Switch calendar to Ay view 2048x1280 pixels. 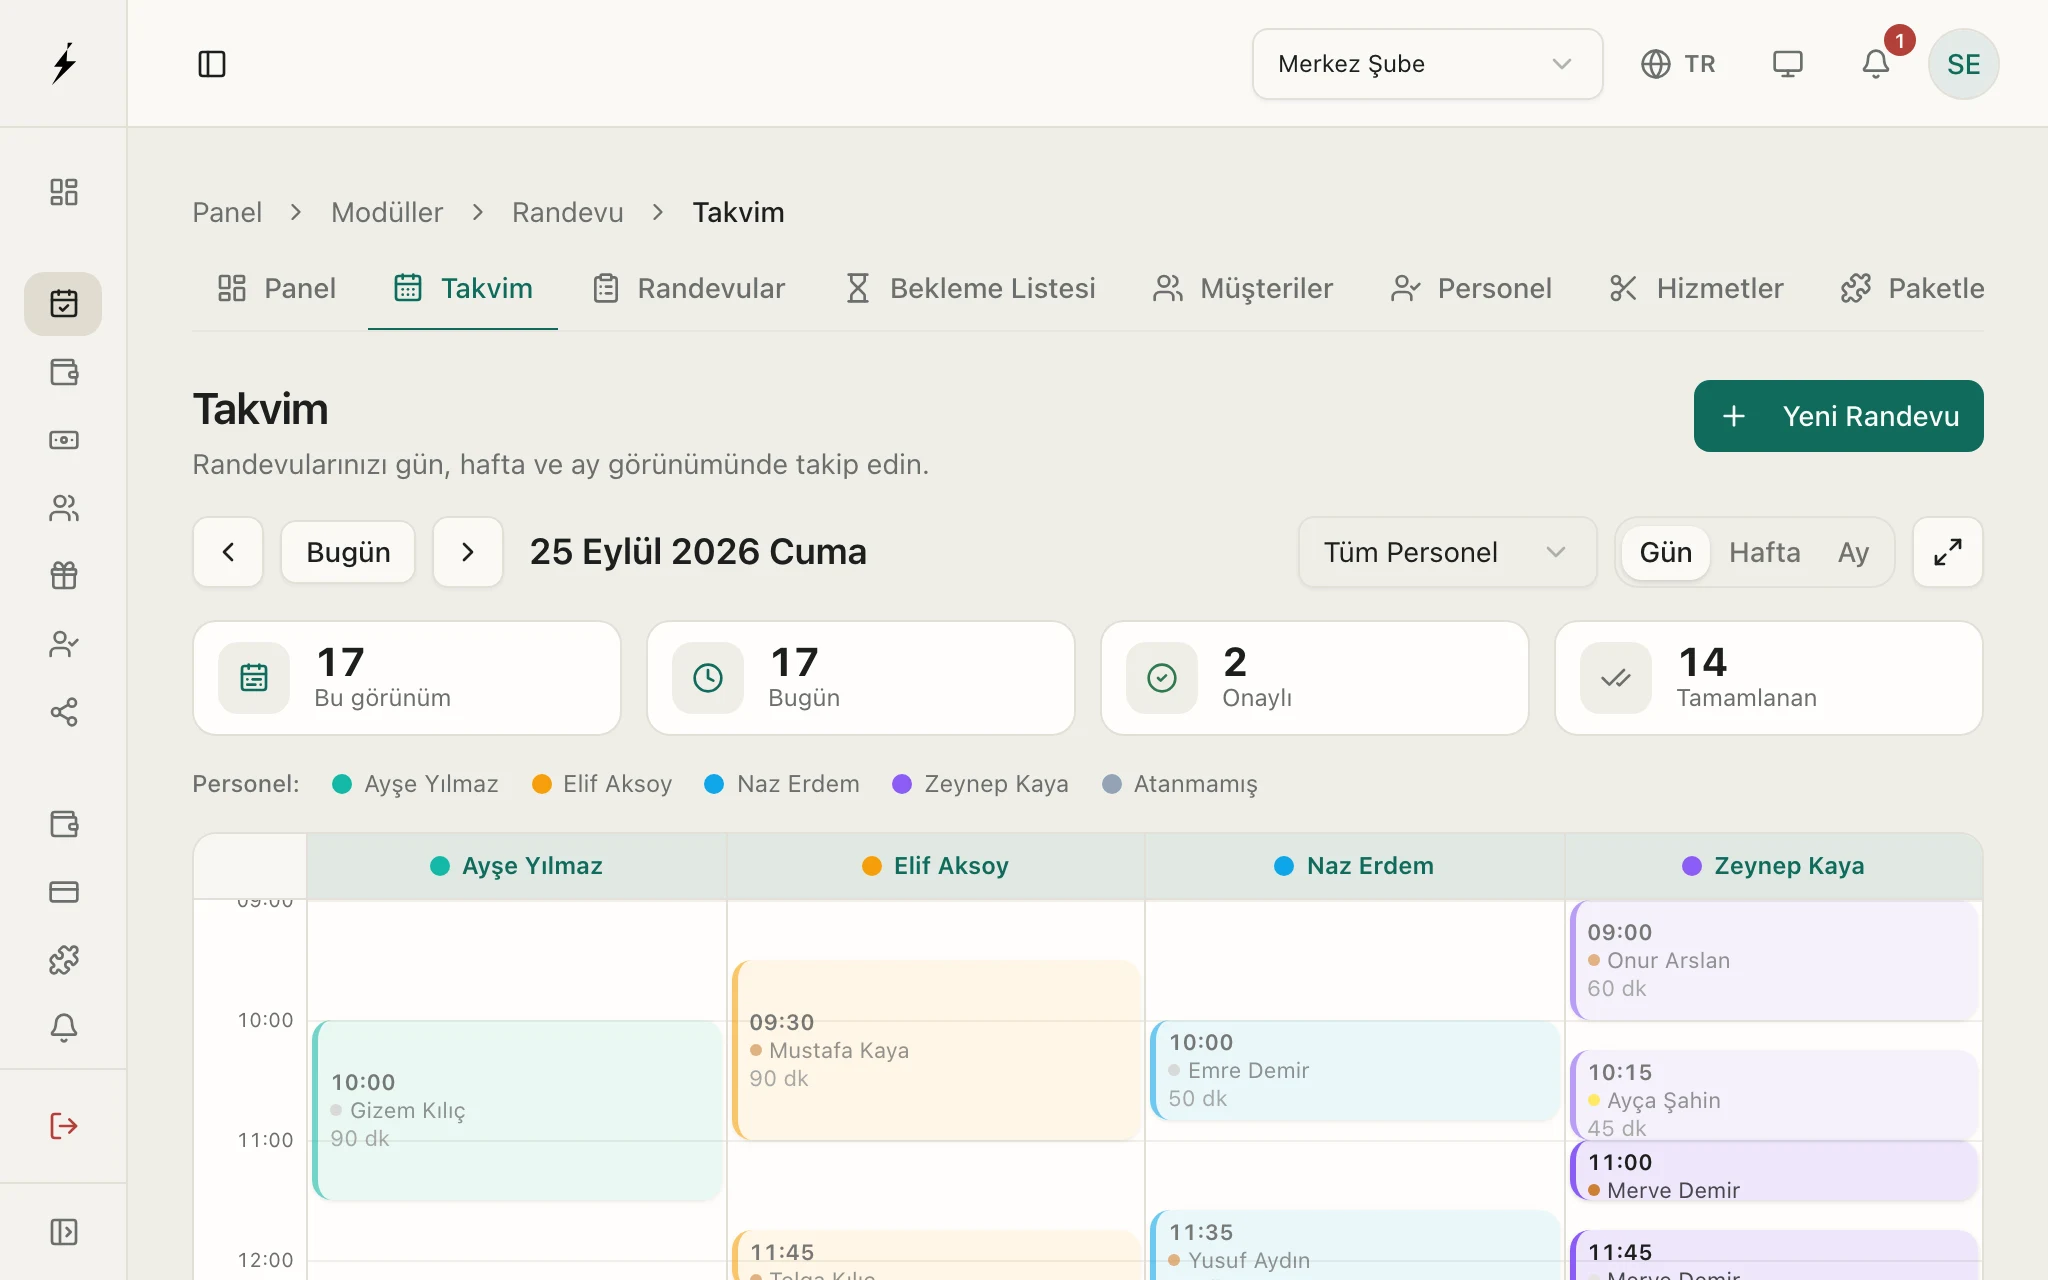click(1853, 552)
